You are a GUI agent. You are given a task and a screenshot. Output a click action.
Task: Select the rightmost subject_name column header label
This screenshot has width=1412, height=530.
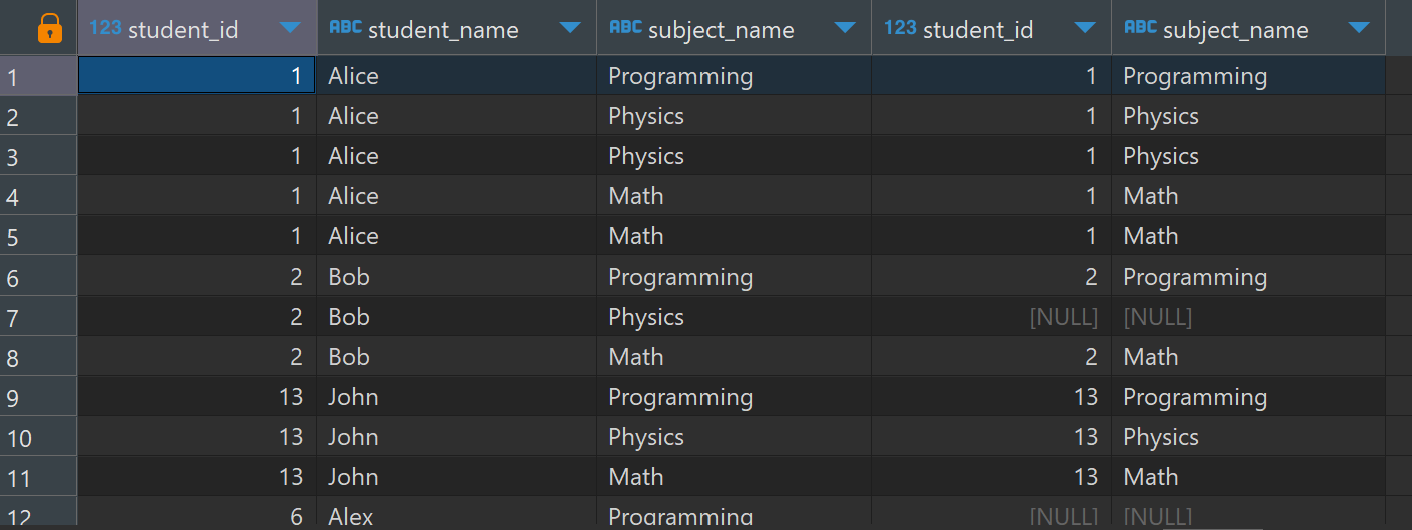click(x=1236, y=30)
